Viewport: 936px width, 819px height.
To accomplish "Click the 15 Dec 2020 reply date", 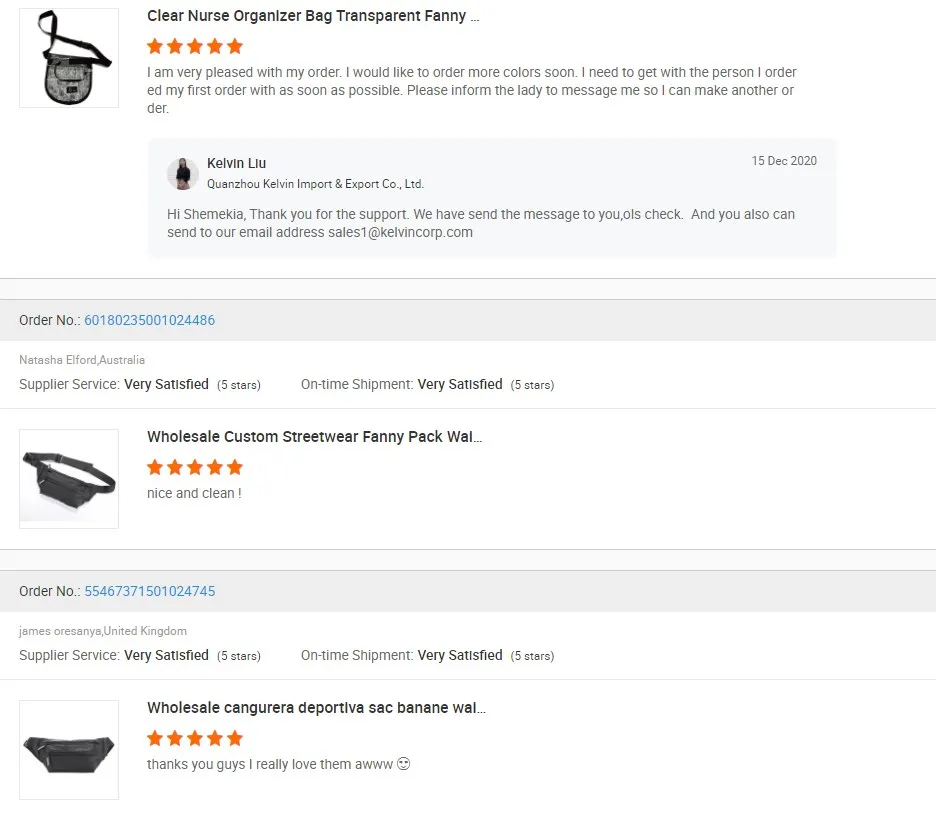I will click(784, 161).
